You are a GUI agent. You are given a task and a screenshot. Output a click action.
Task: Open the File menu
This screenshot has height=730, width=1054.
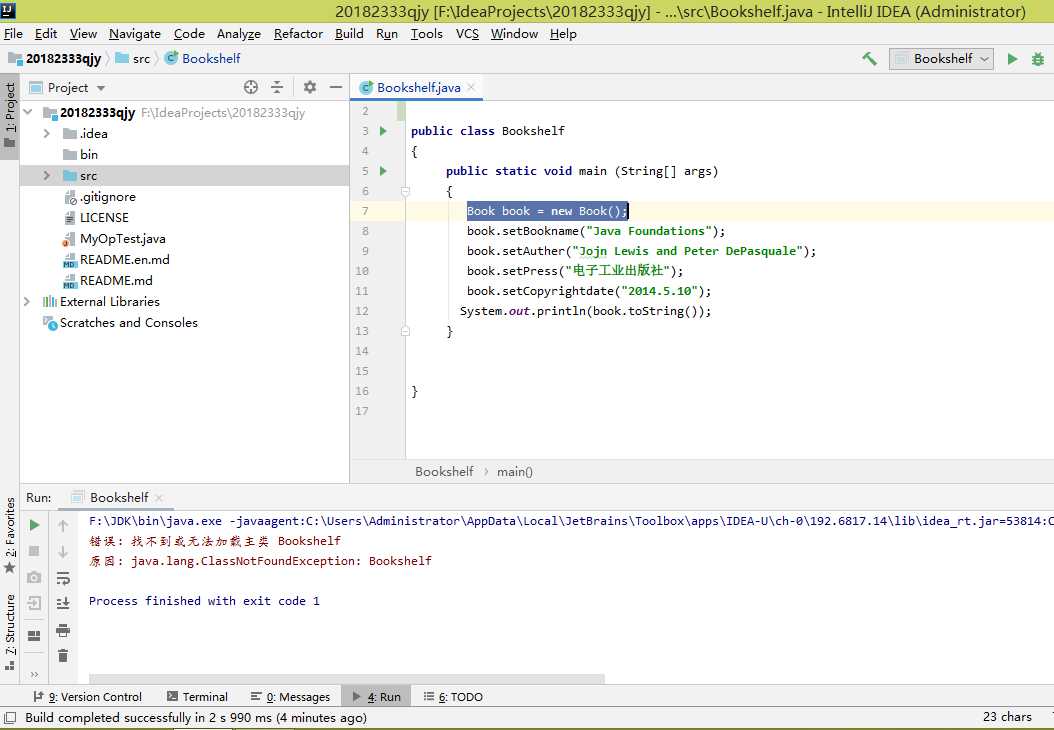[x=13, y=34]
